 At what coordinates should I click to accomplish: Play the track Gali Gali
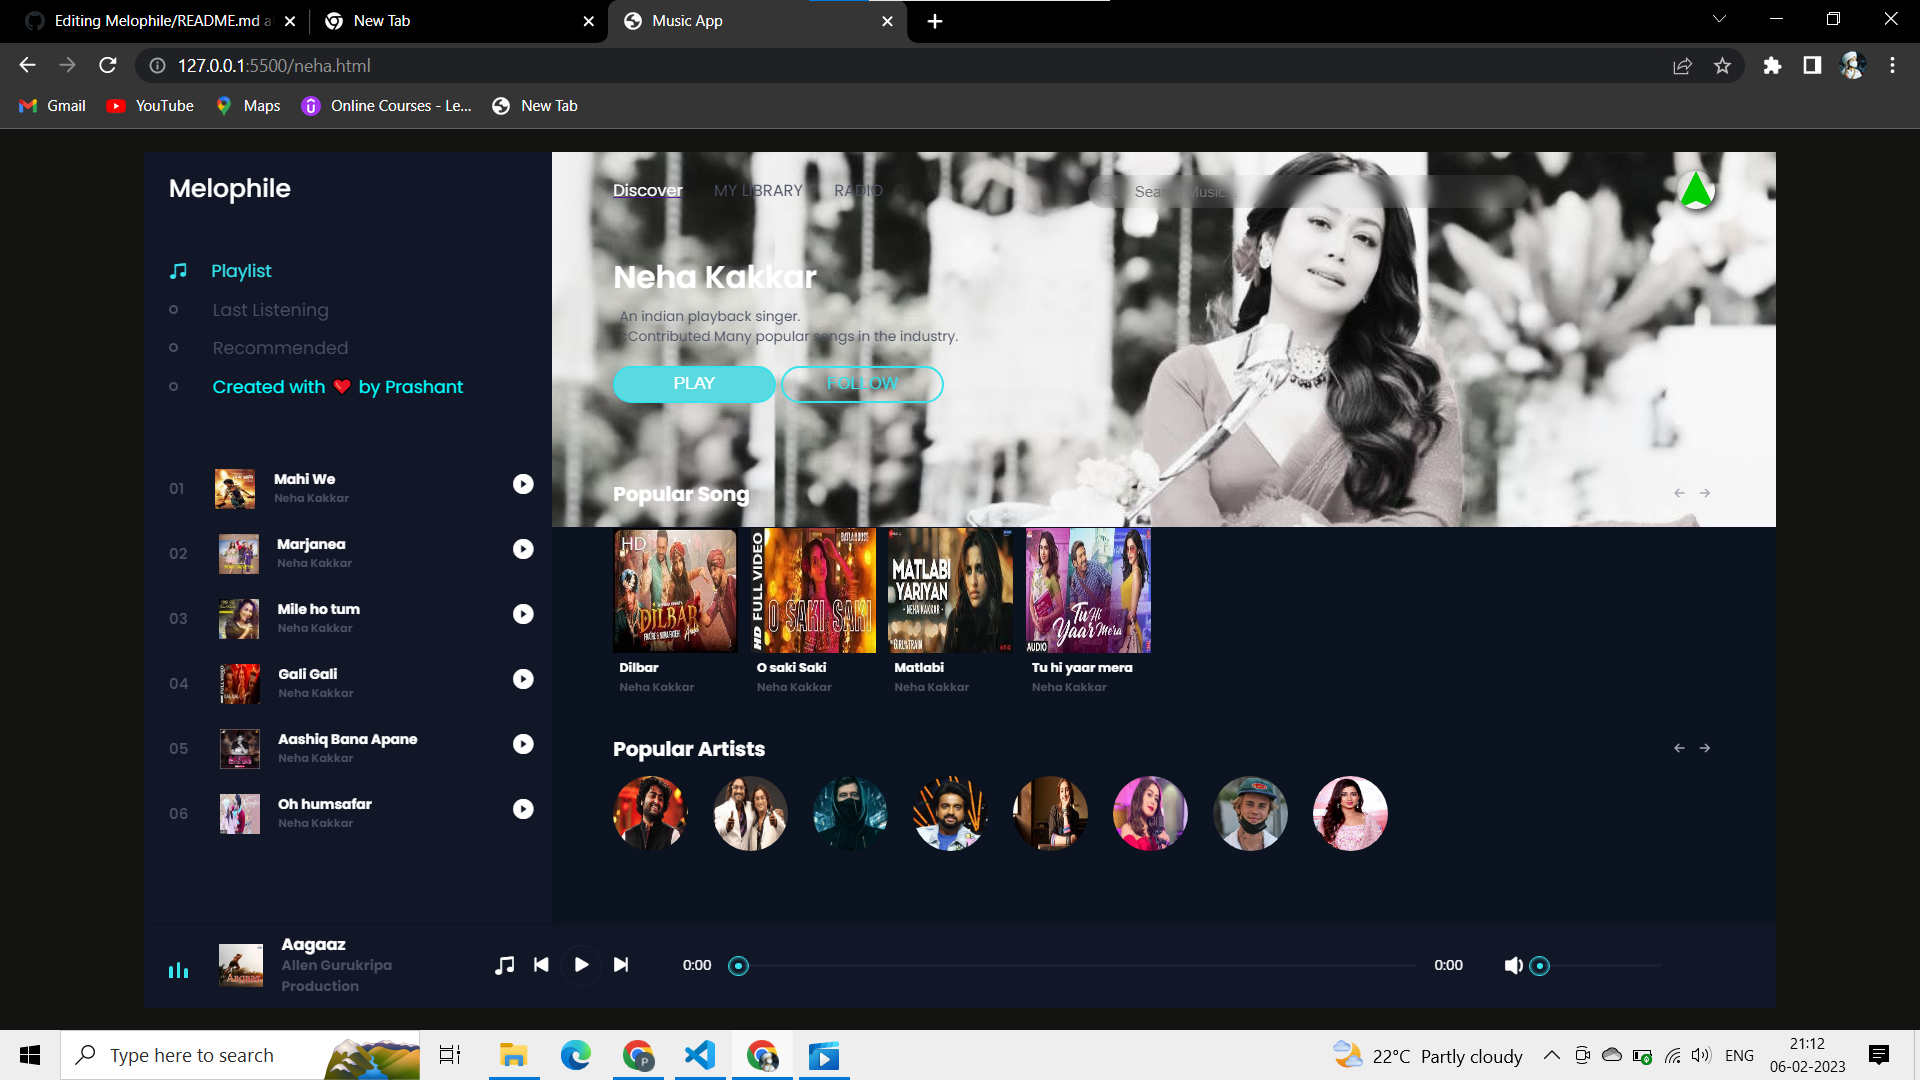[523, 679]
